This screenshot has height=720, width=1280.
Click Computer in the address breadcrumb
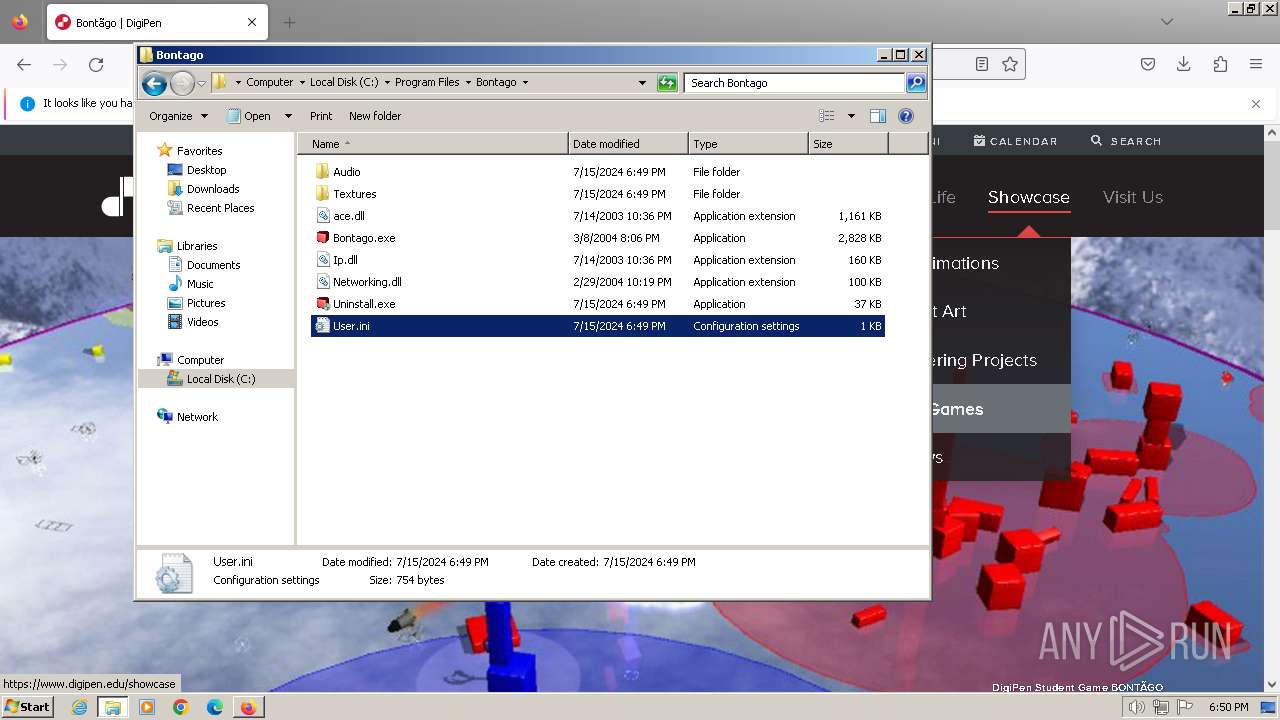coord(270,83)
